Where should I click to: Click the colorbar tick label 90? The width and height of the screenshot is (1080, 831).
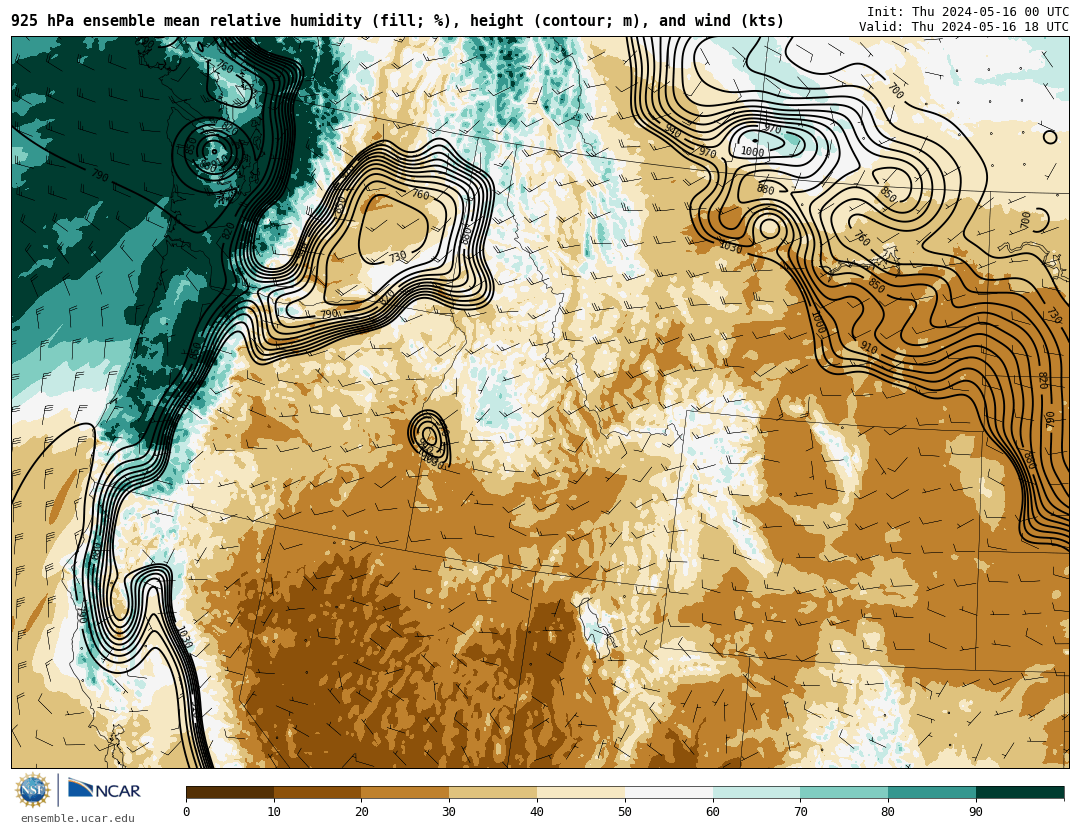976,812
